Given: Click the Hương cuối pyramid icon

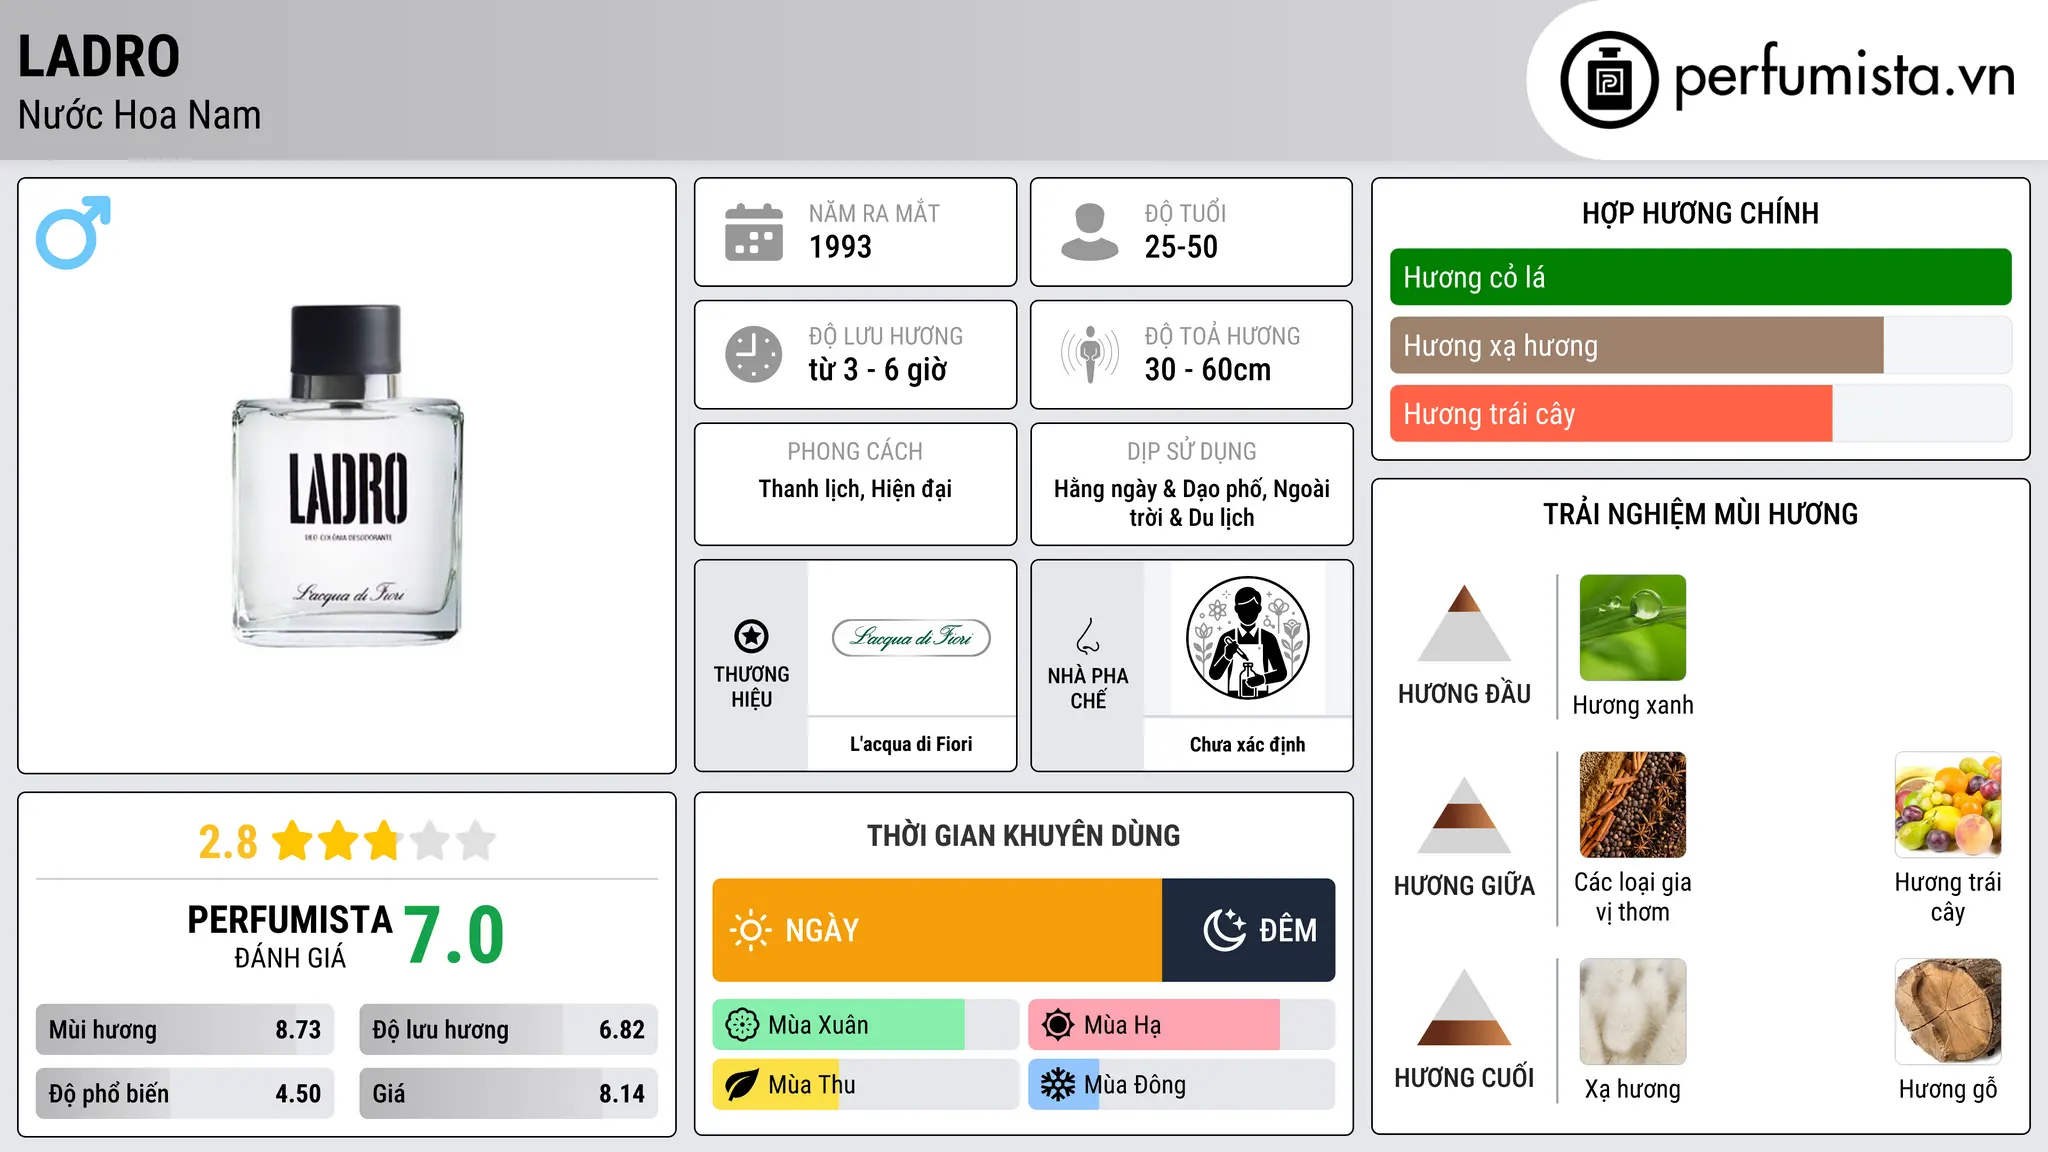Looking at the screenshot, I should point(1464,1007).
